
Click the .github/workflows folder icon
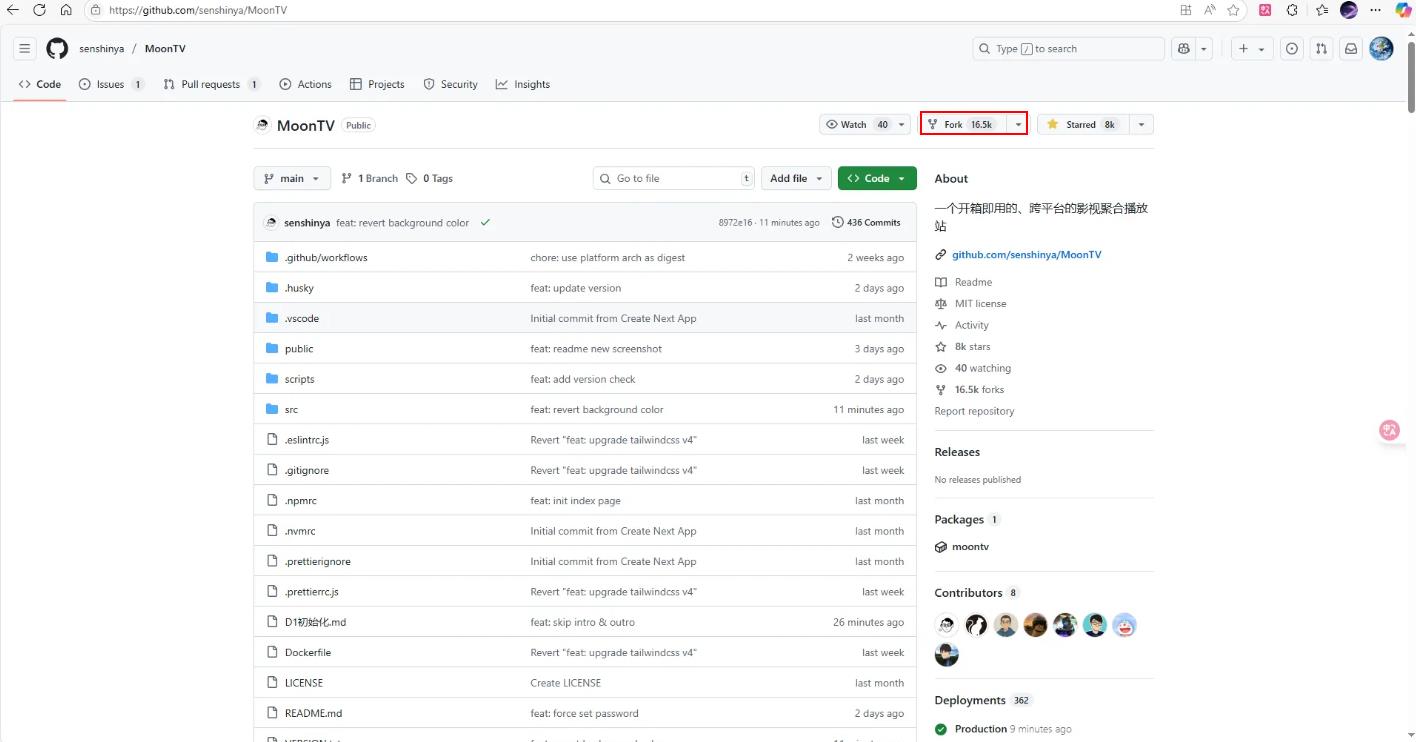272,257
